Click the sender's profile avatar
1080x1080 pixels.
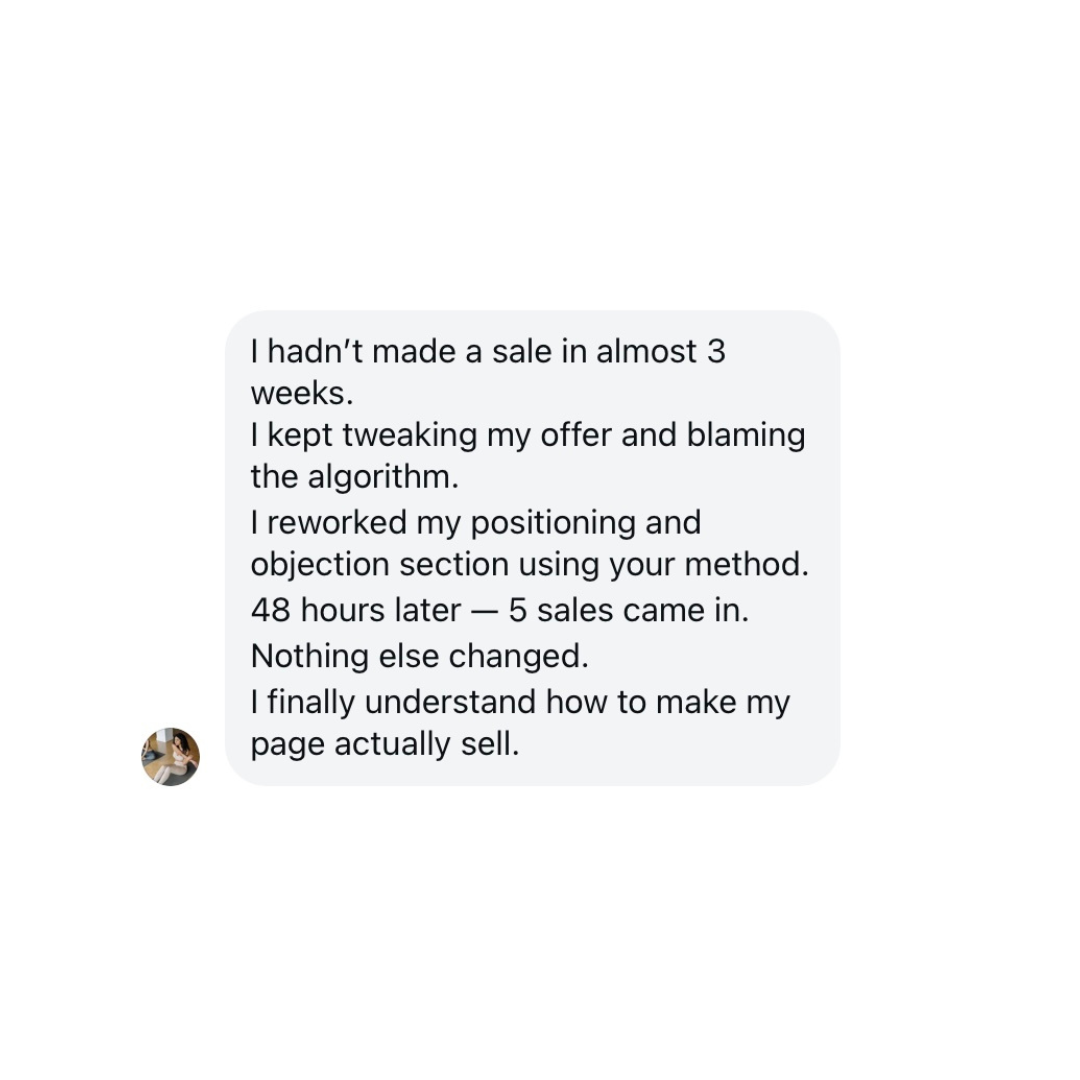[x=170, y=757]
